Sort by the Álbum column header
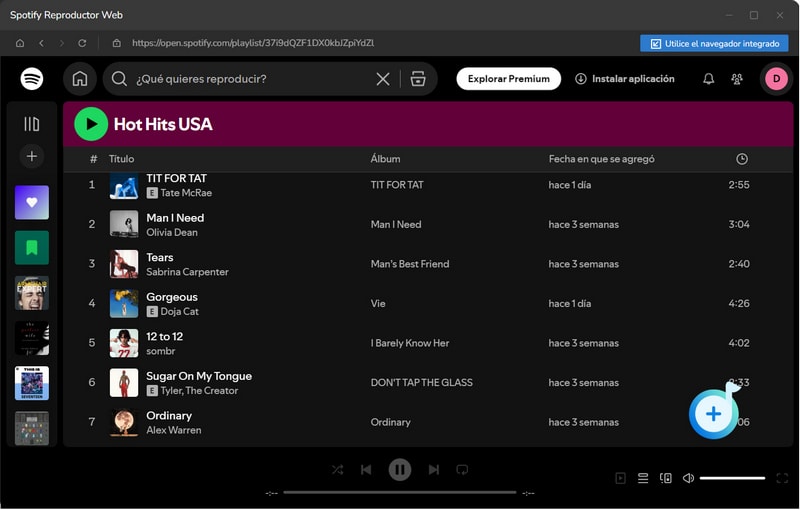 [x=385, y=159]
